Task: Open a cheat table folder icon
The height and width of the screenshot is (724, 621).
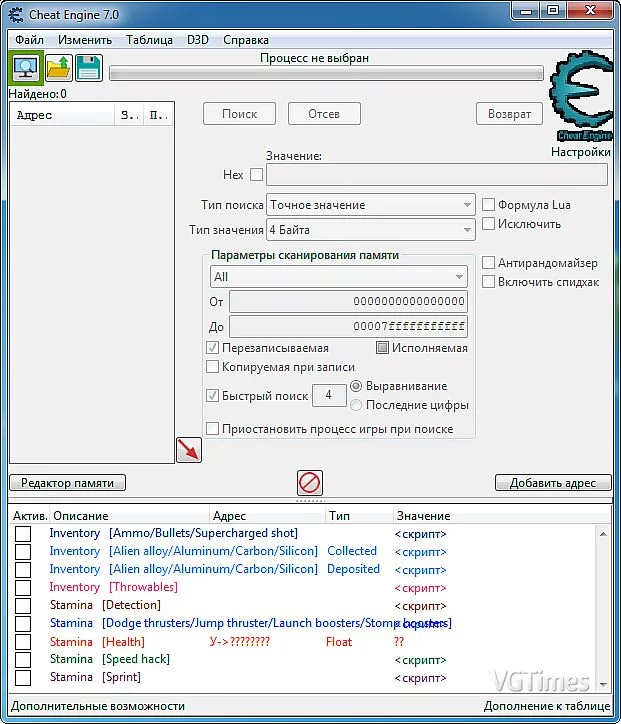Action: pos(59,68)
